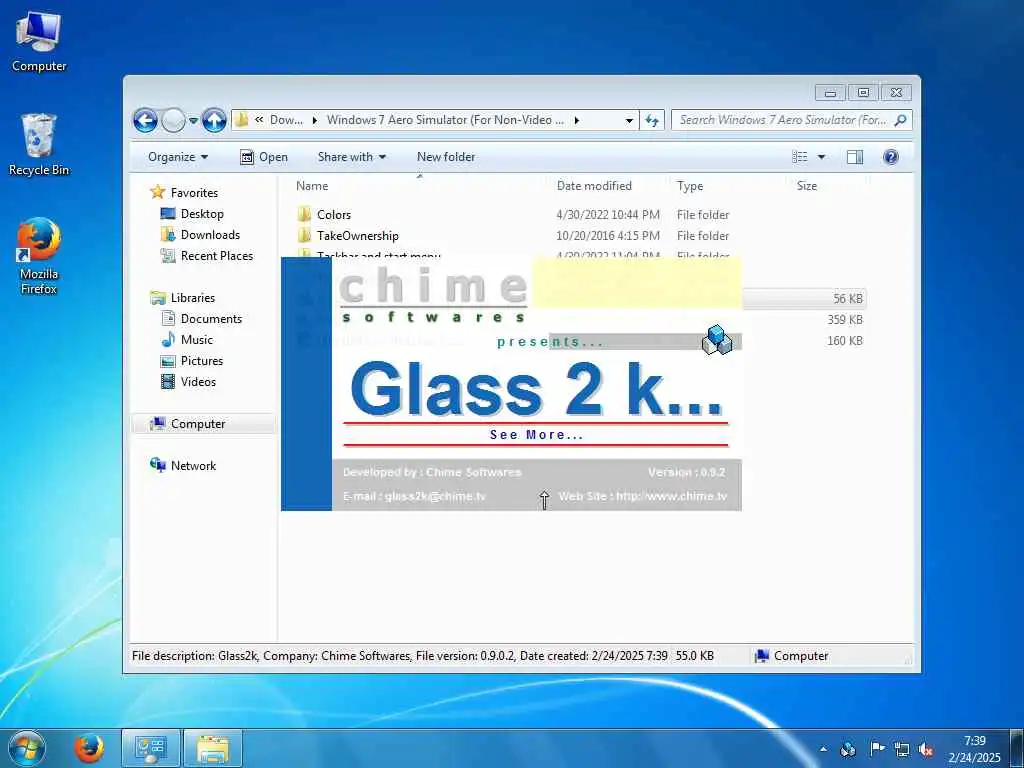This screenshot has height=768, width=1024.
Task: Click the Dow... breadcrumb segment
Action: click(286, 120)
